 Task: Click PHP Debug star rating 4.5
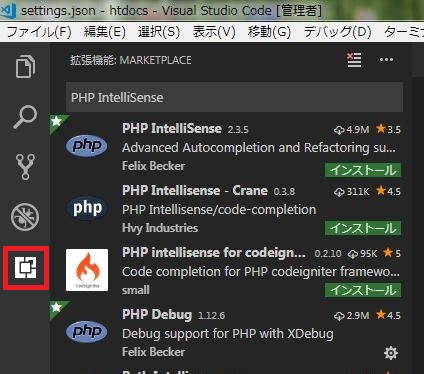pos(388,315)
